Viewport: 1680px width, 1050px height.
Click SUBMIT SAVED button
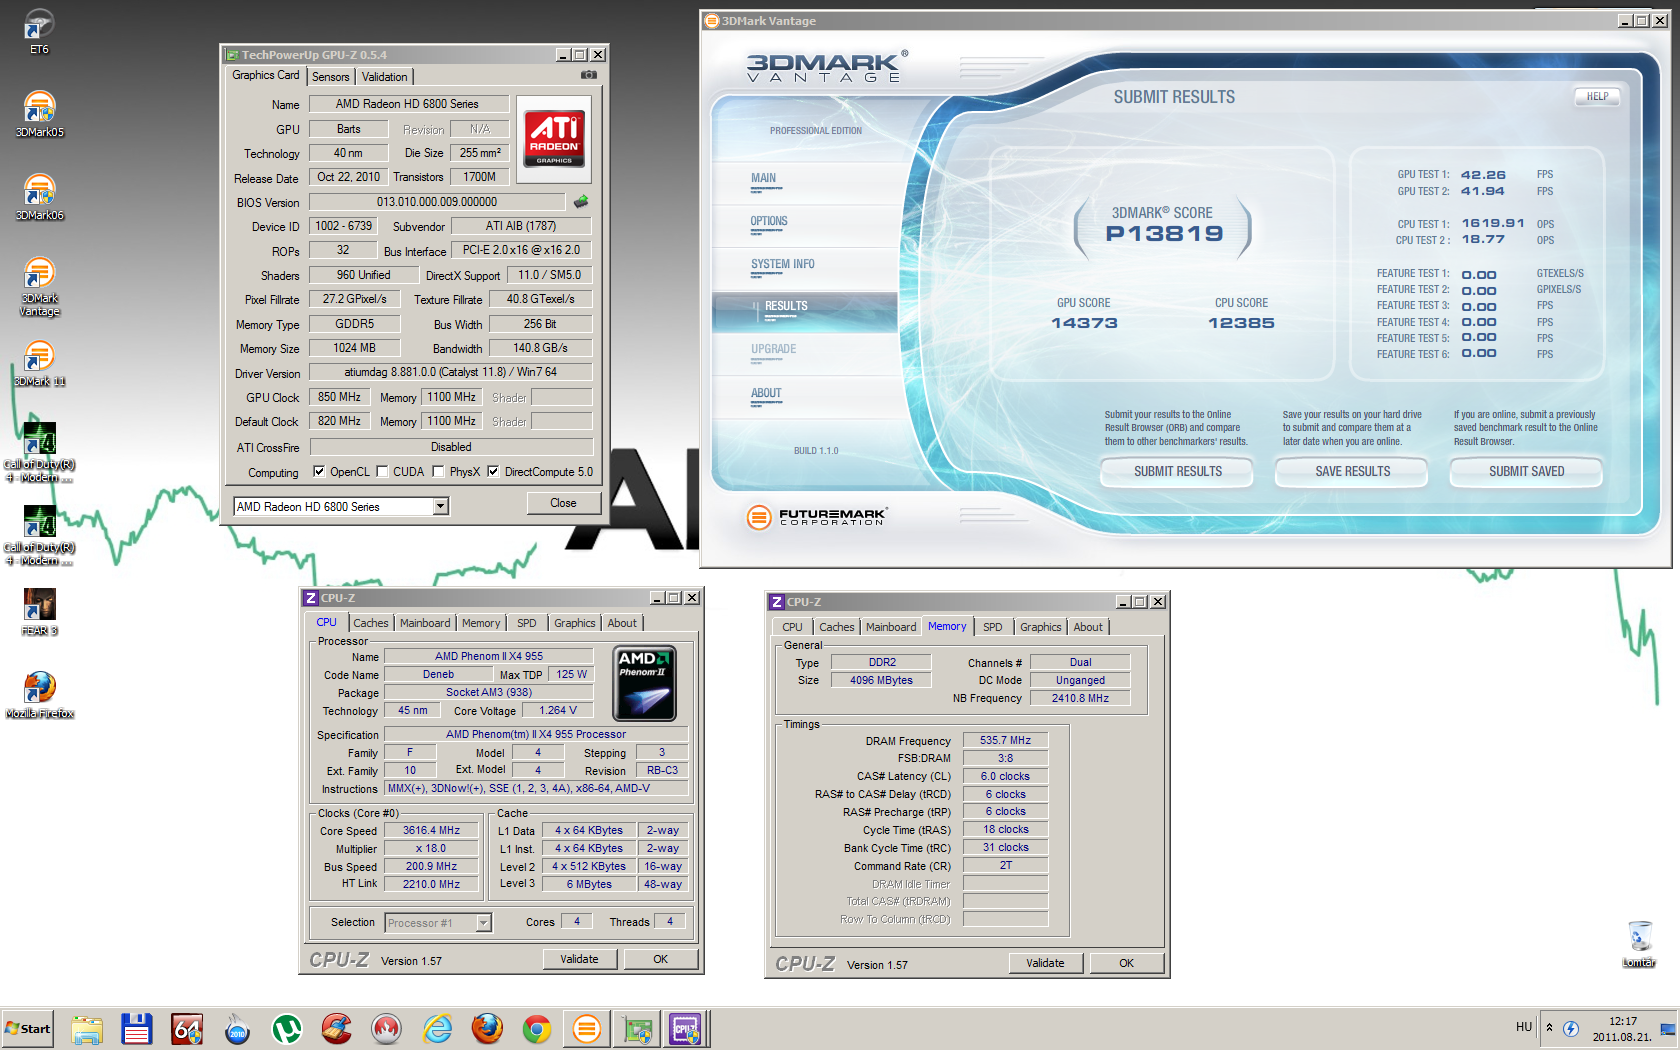coord(1526,472)
